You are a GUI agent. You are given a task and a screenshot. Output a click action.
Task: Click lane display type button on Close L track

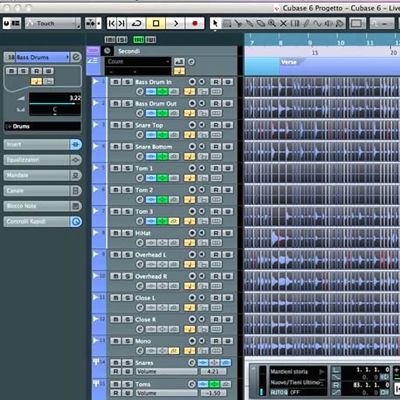click(x=203, y=307)
